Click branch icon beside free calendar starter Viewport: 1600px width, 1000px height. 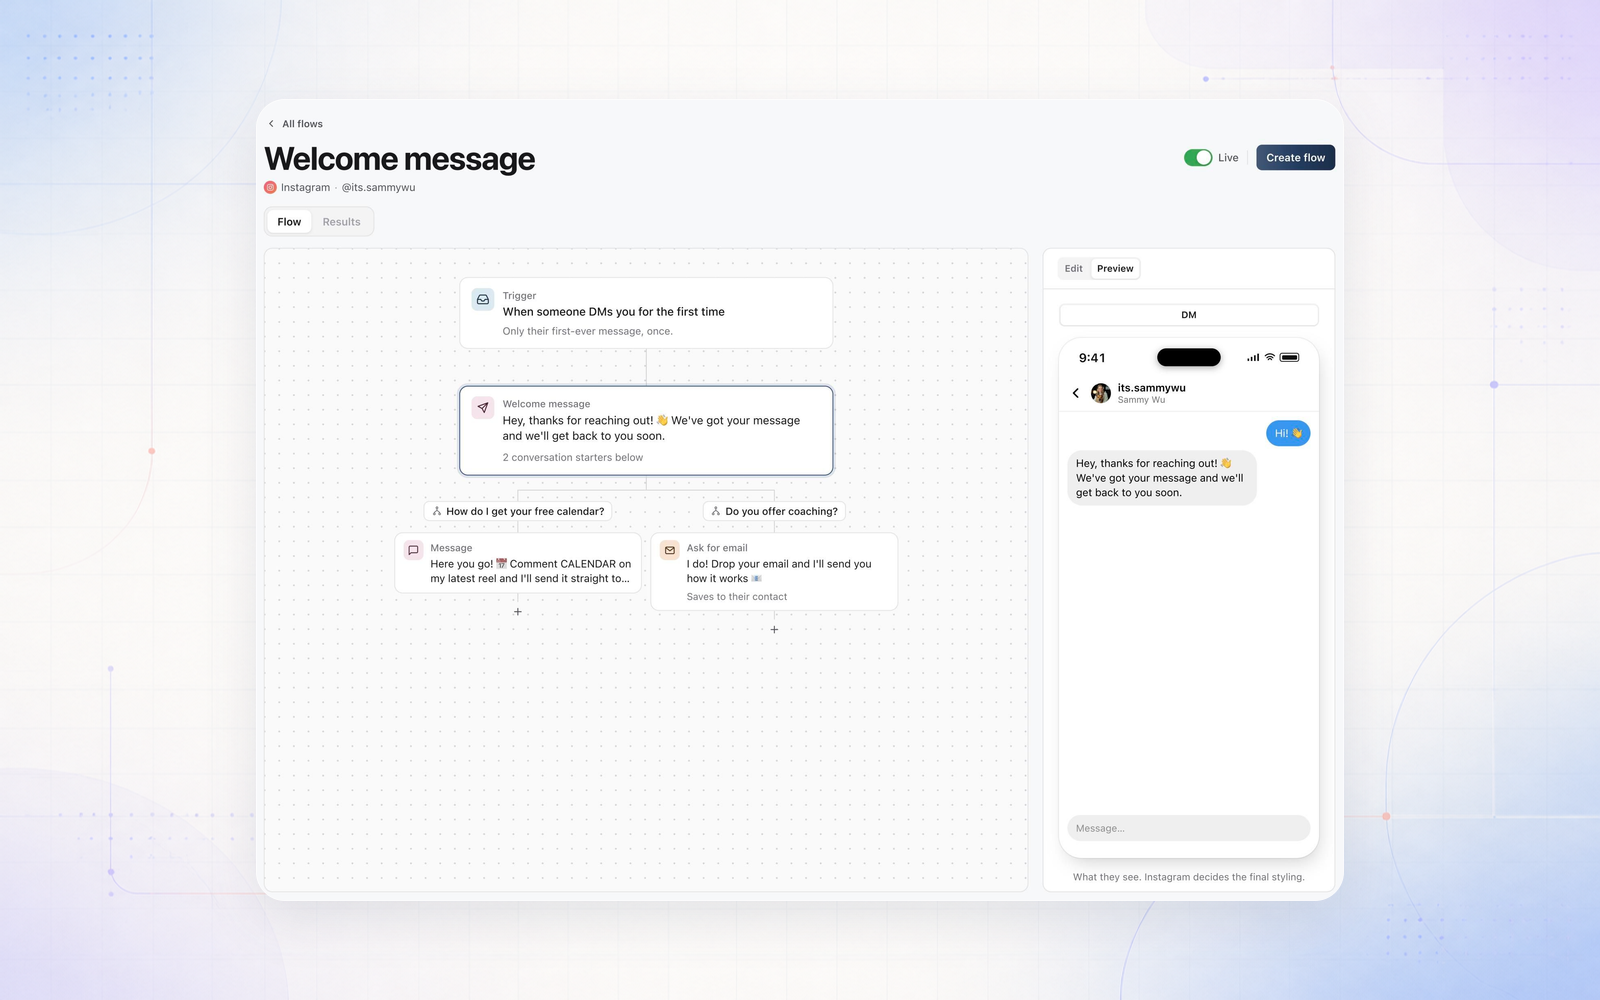(x=437, y=511)
